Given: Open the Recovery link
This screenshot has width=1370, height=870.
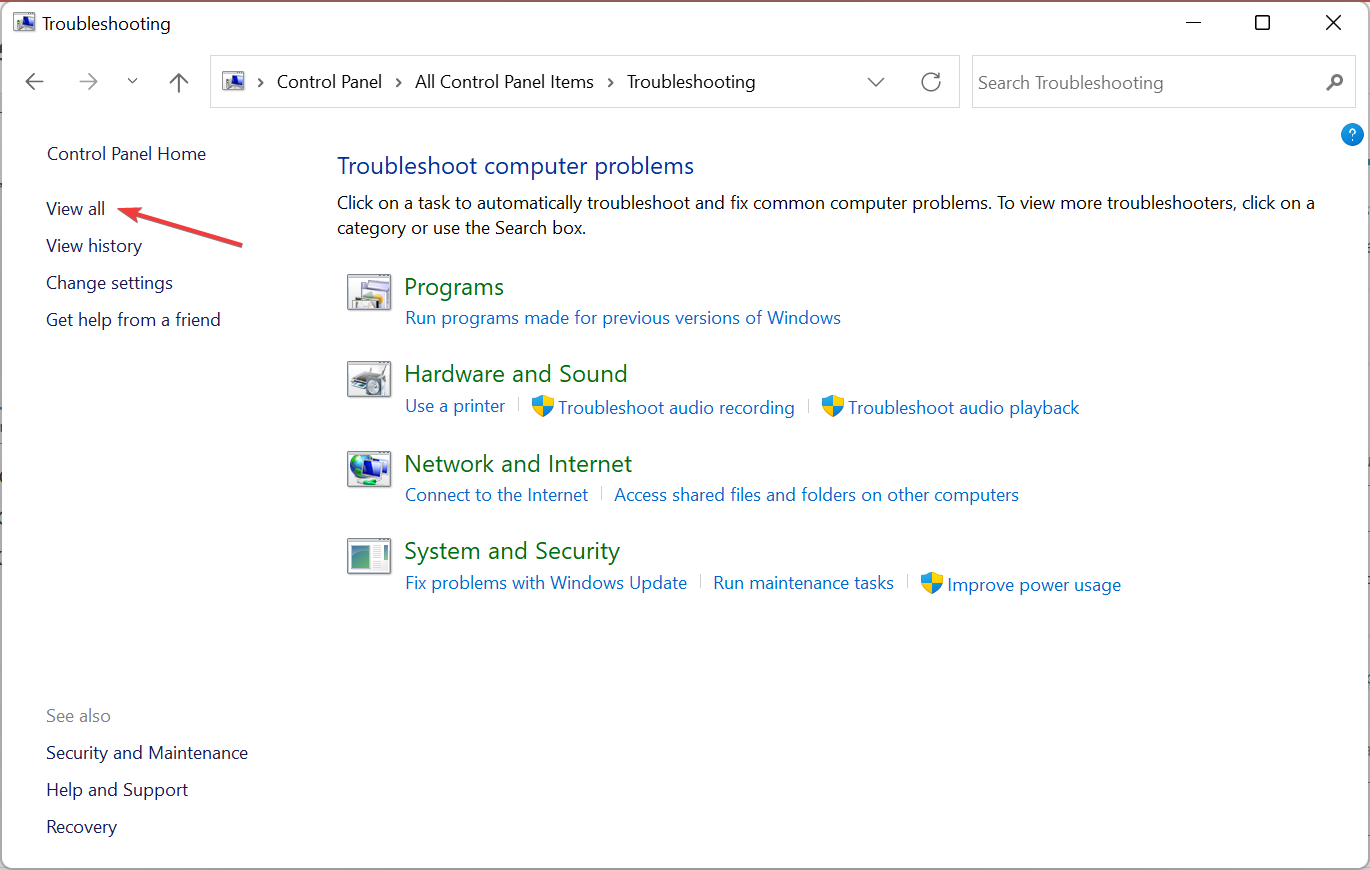Looking at the screenshot, I should click(81, 827).
